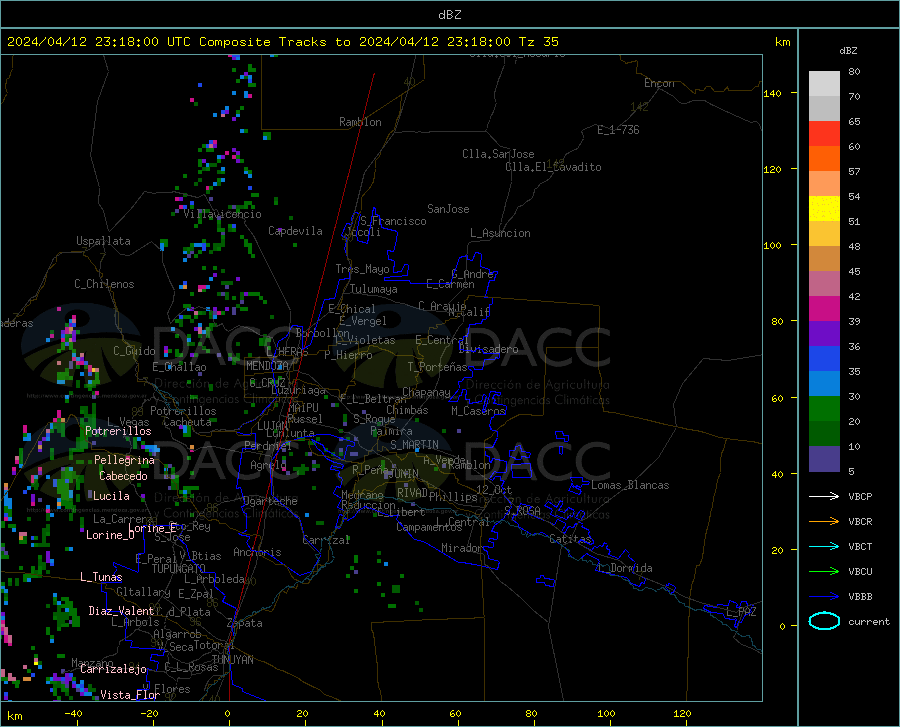This screenshot has width=900, height=727.
Task: Click the pink 'Diaz_Valent' station label
Action: click(121, 611)
